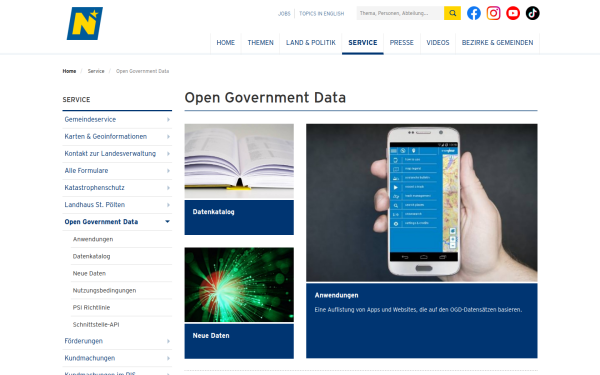The image size is (600, 375).
Task: Open PSI Richtlinie submenu item
Action: 91,307
